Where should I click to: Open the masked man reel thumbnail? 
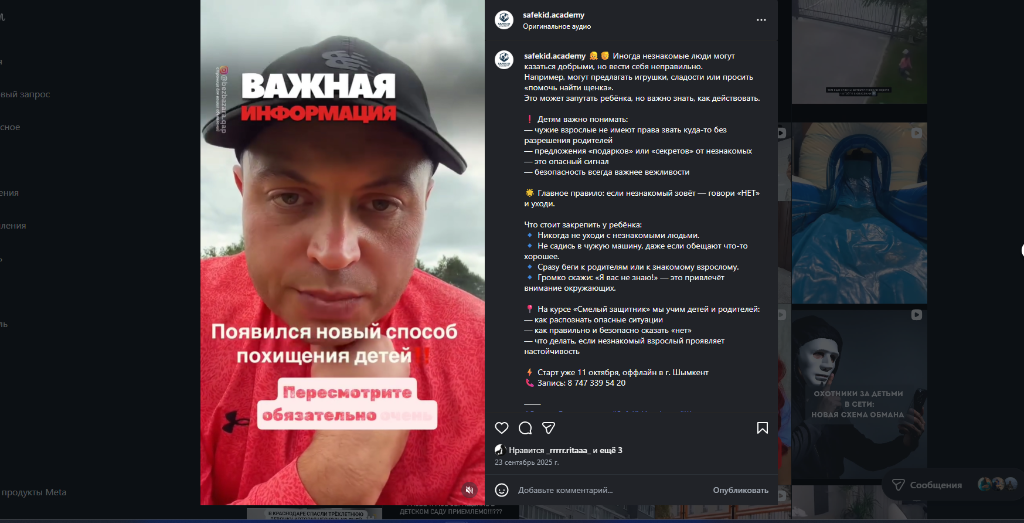click(859, 395)
